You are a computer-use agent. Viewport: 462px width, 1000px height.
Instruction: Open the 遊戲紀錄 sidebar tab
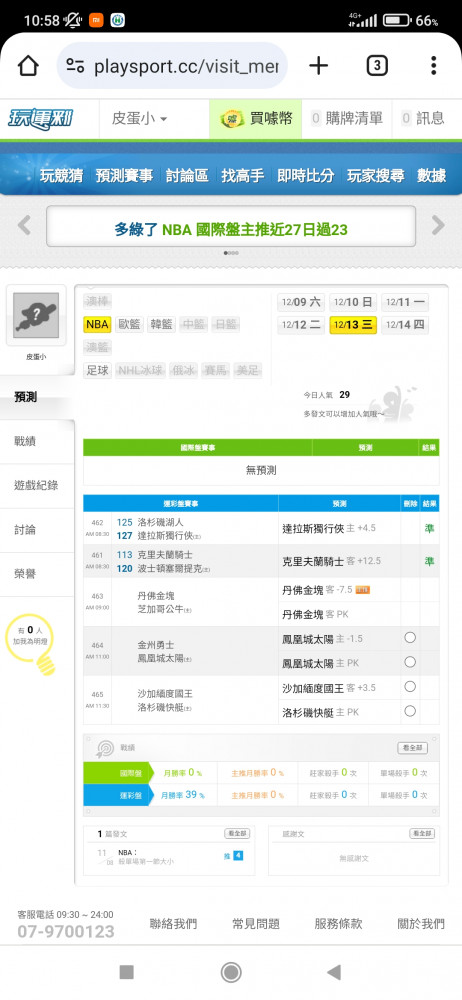pyautogui.click(x=37, y=485)
